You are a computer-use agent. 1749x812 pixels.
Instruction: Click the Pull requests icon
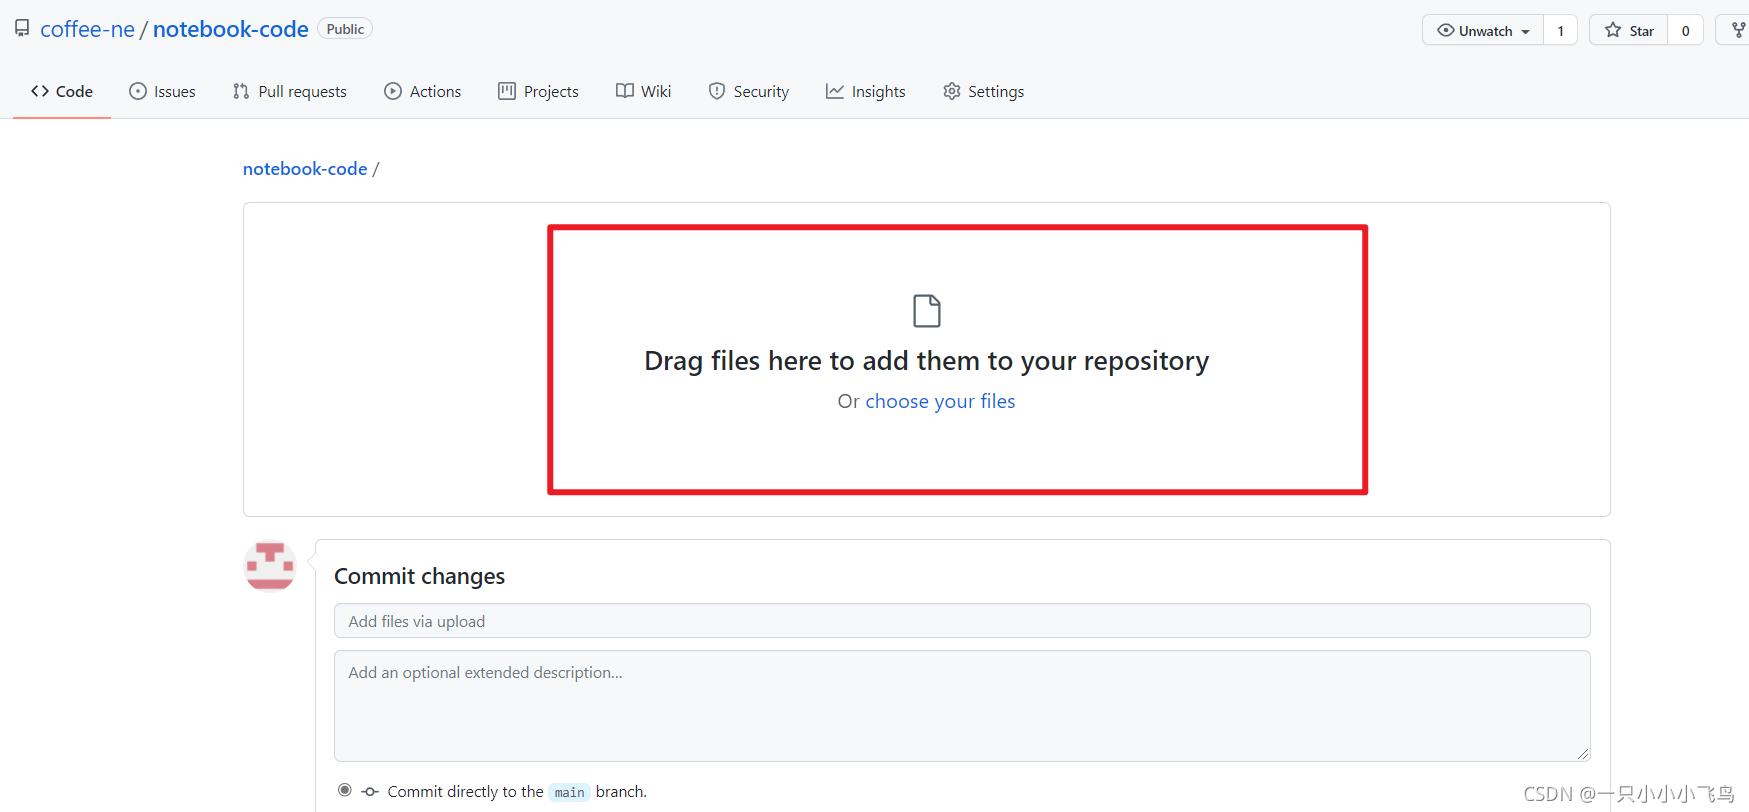[241, 91]
